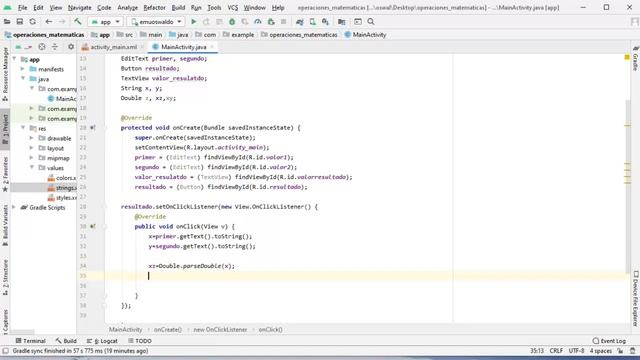640x360 pixels.
Task: Click the operaciones_matematicas project breadcrumb
Action: coord(44,35)
